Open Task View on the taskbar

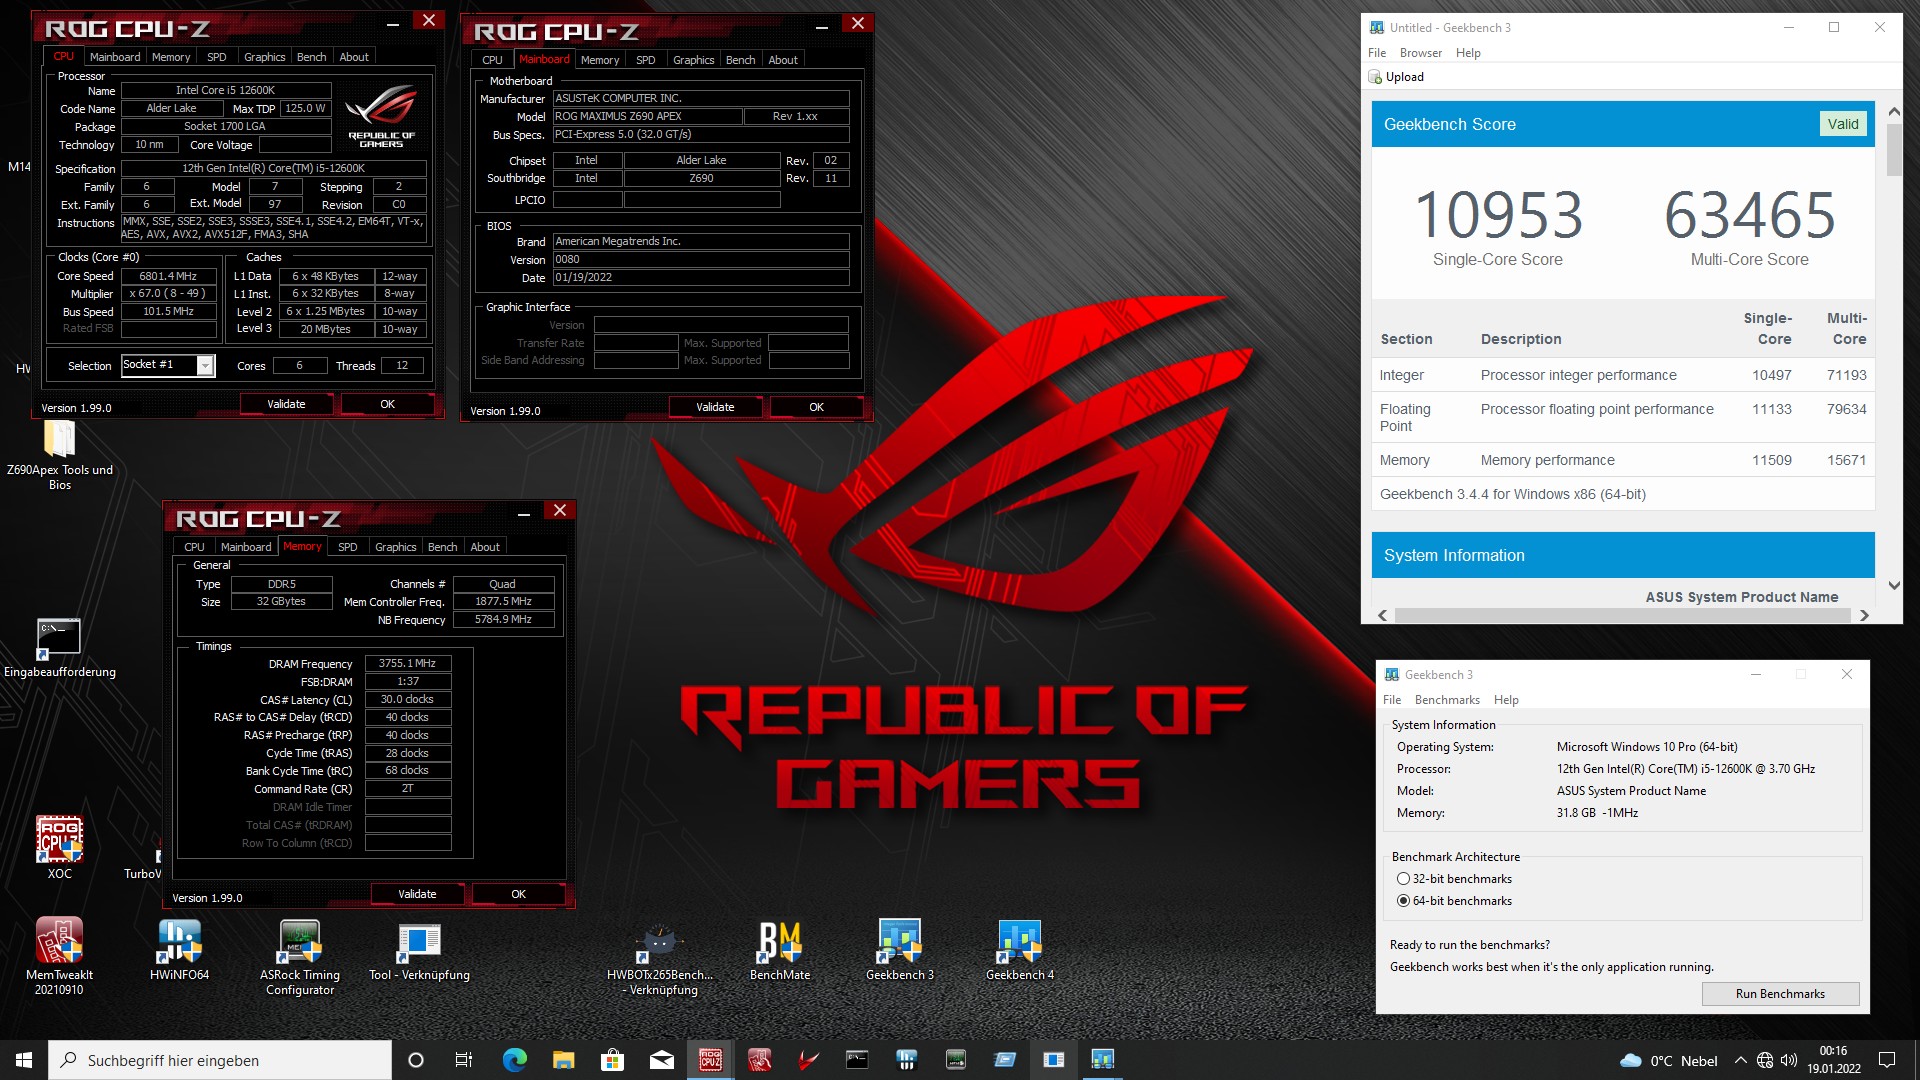click(x=464, y=1060)
